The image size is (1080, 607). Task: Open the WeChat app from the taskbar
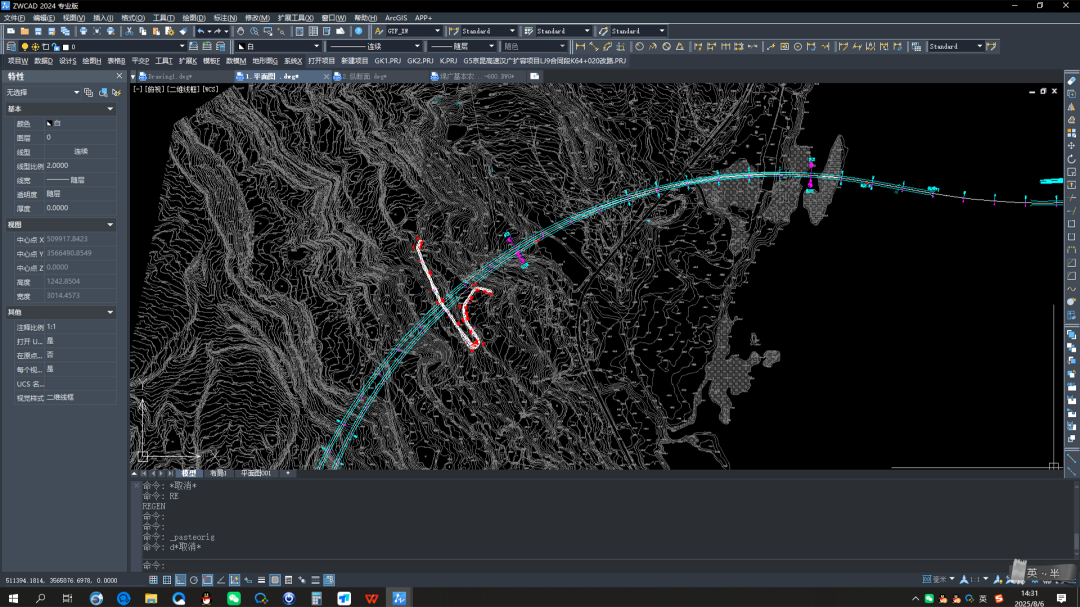click(234, 598)
